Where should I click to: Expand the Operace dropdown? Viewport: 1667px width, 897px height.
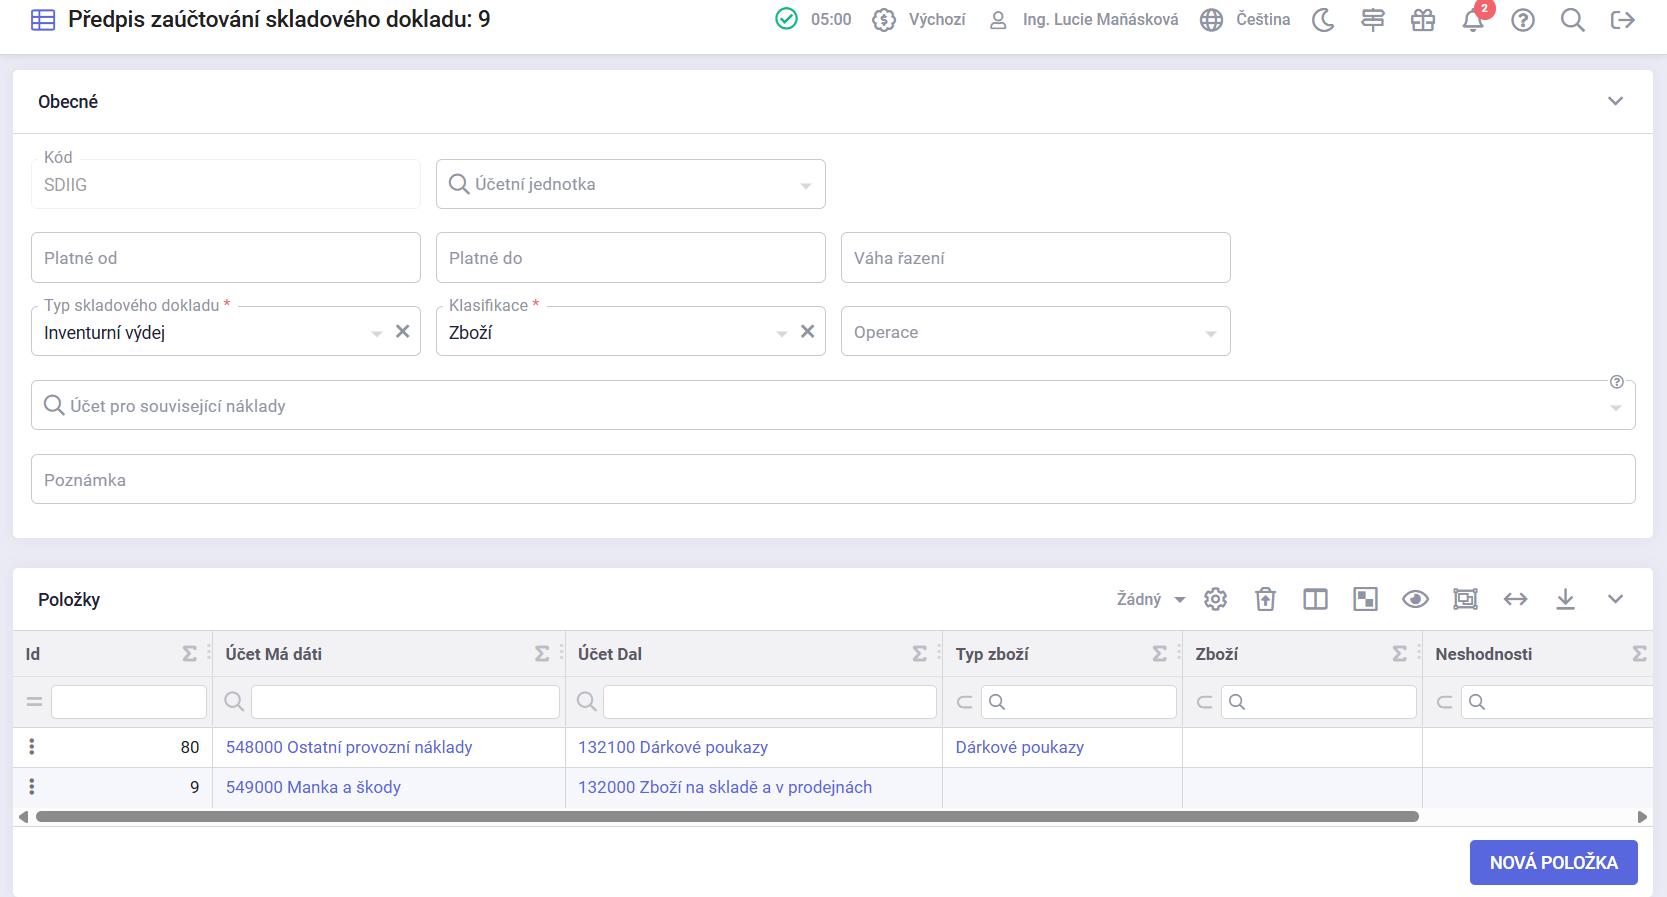[x=1035, y=332]
